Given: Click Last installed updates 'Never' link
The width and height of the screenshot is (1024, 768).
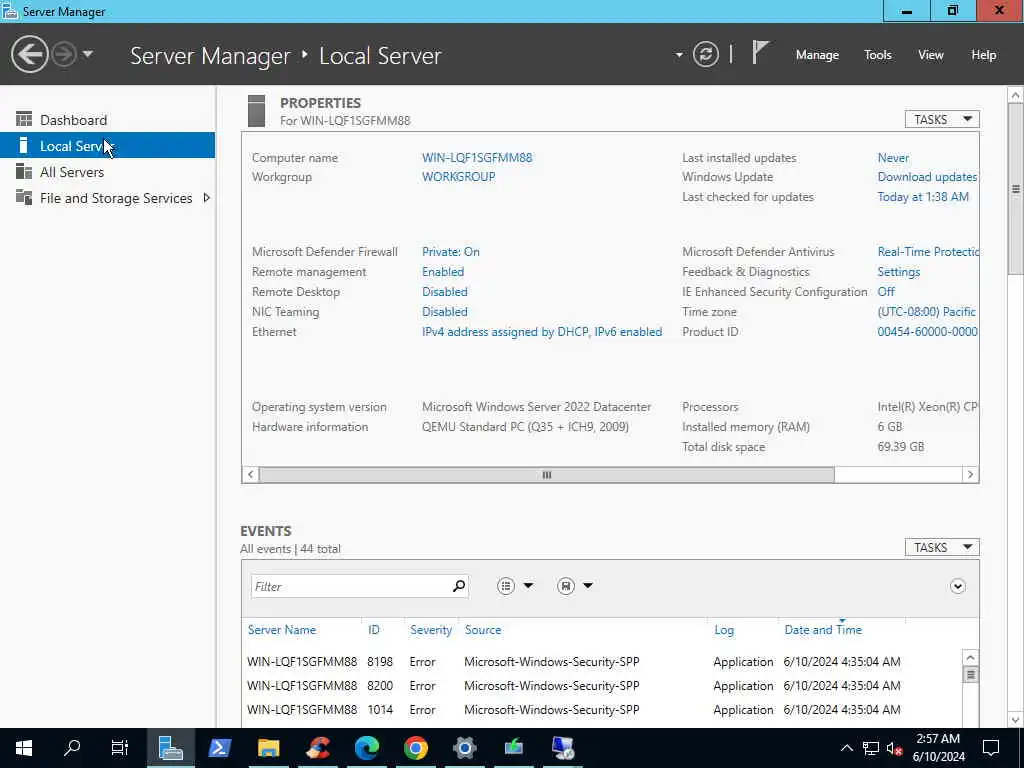Looking at the screenshot, I should pyautogui.click(x=893, y=157).
